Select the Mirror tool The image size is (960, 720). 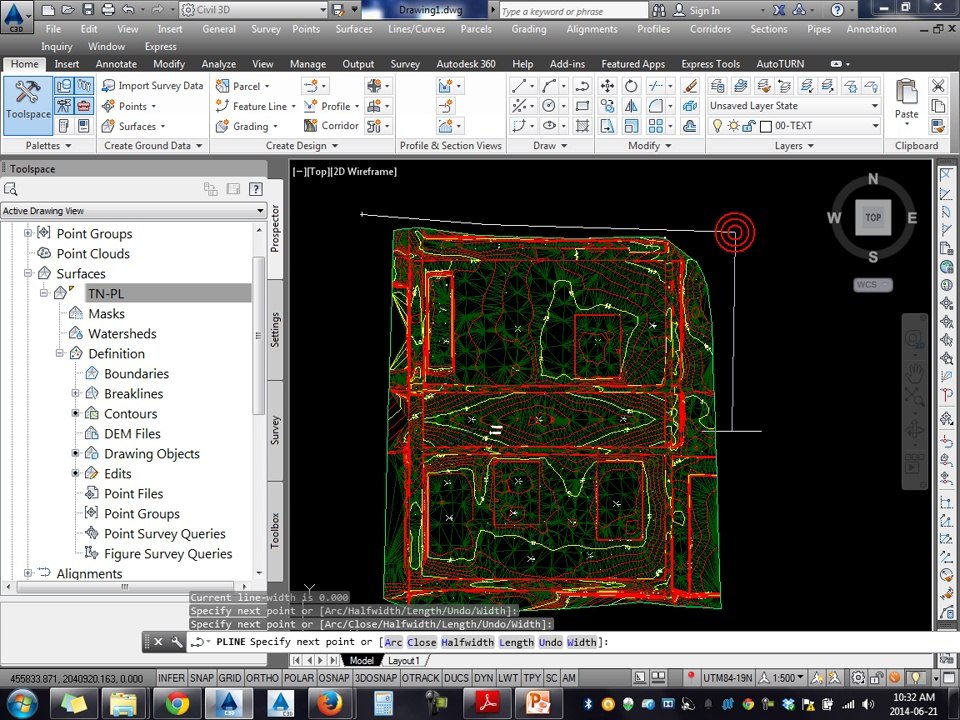631,106
